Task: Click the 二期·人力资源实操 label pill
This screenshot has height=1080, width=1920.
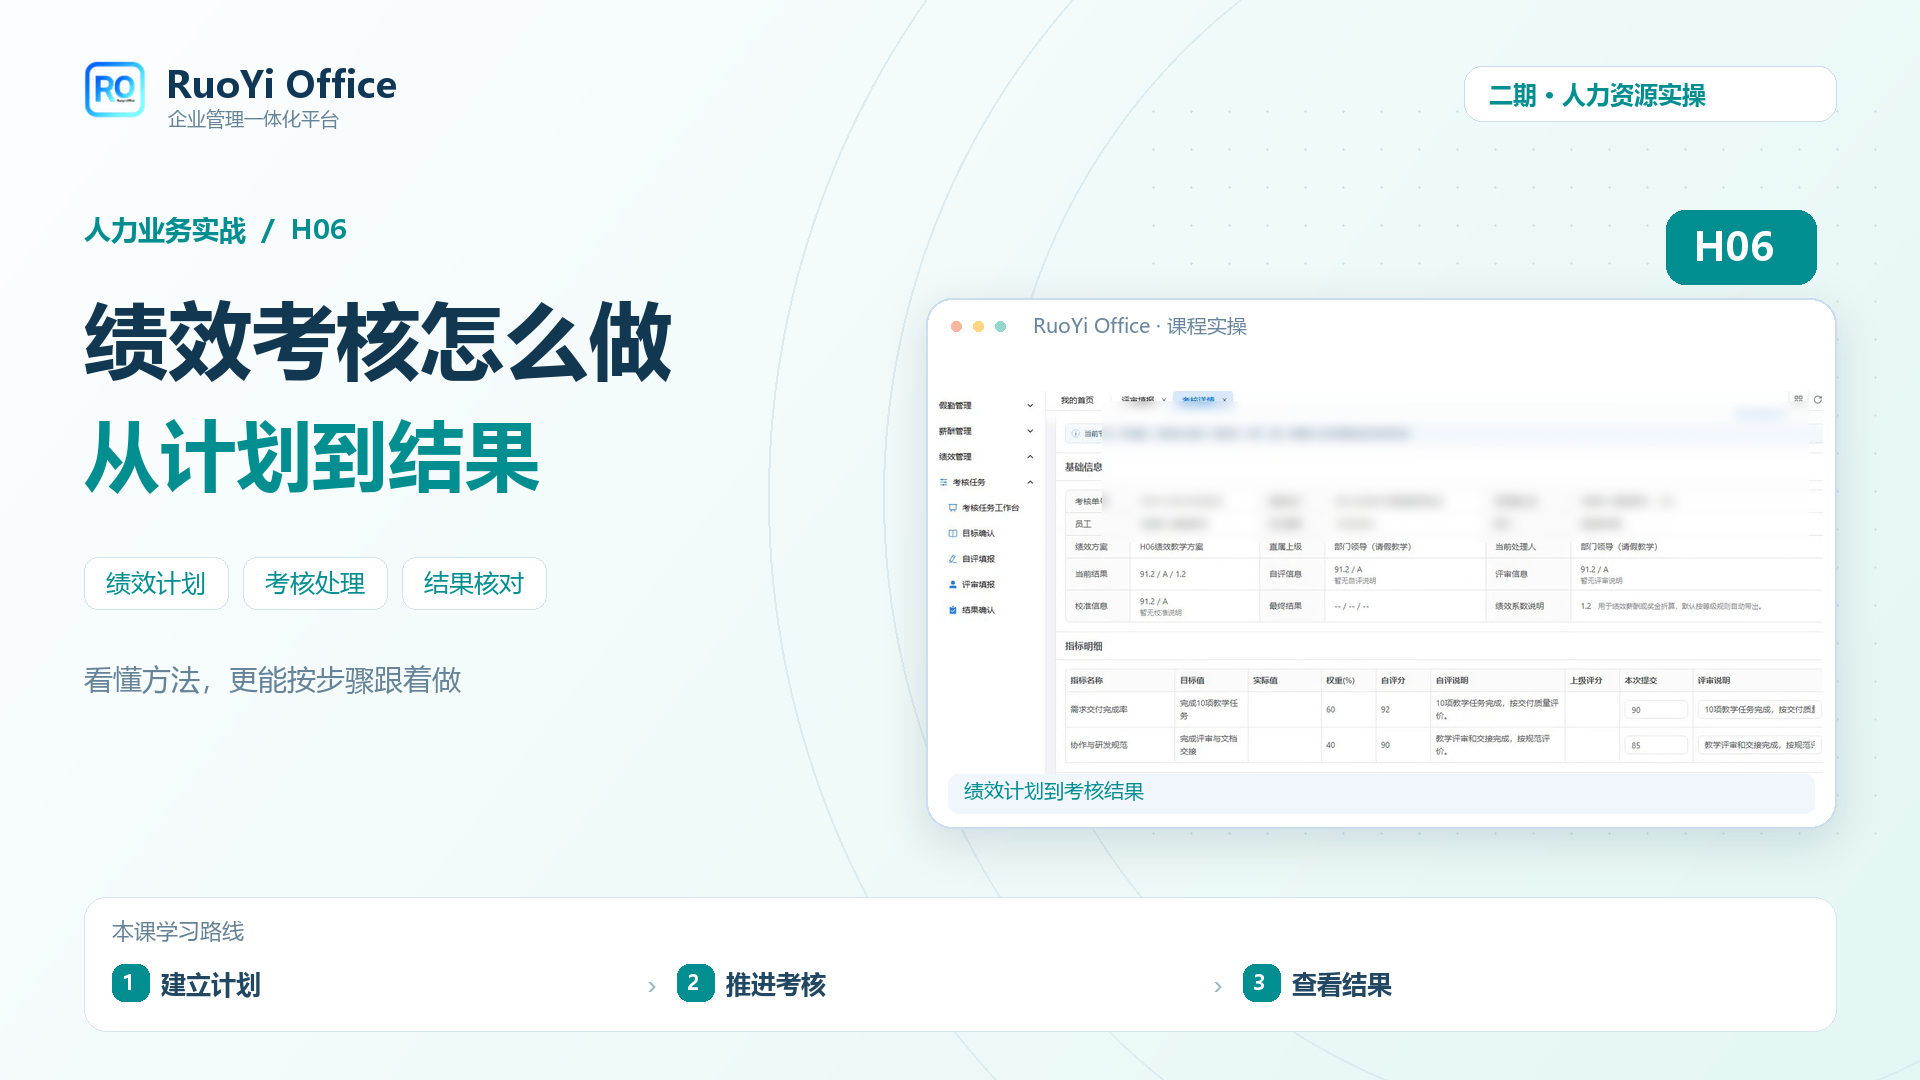Action: (x=1650, y=95)
